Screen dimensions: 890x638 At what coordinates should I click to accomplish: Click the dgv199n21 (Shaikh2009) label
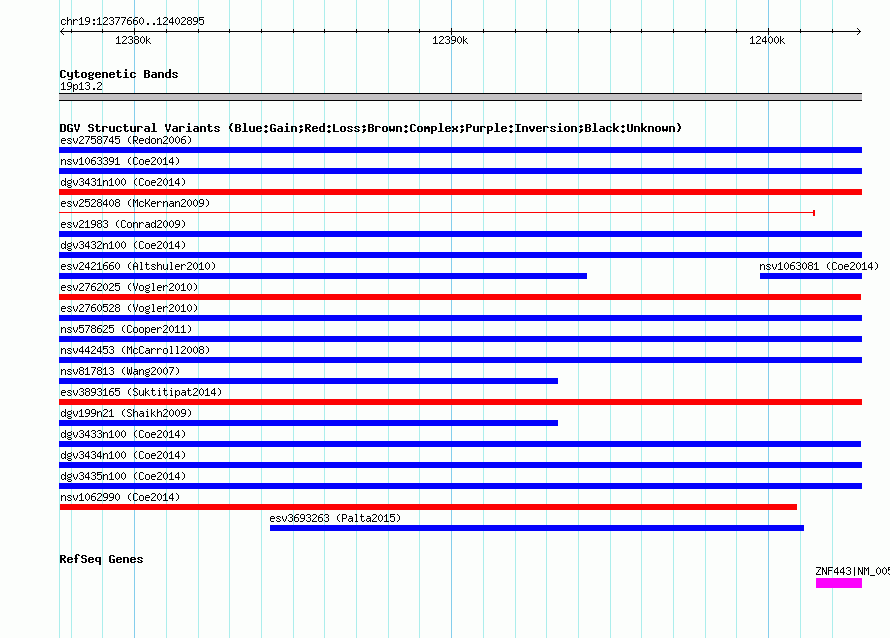click(x=126, y=413)
